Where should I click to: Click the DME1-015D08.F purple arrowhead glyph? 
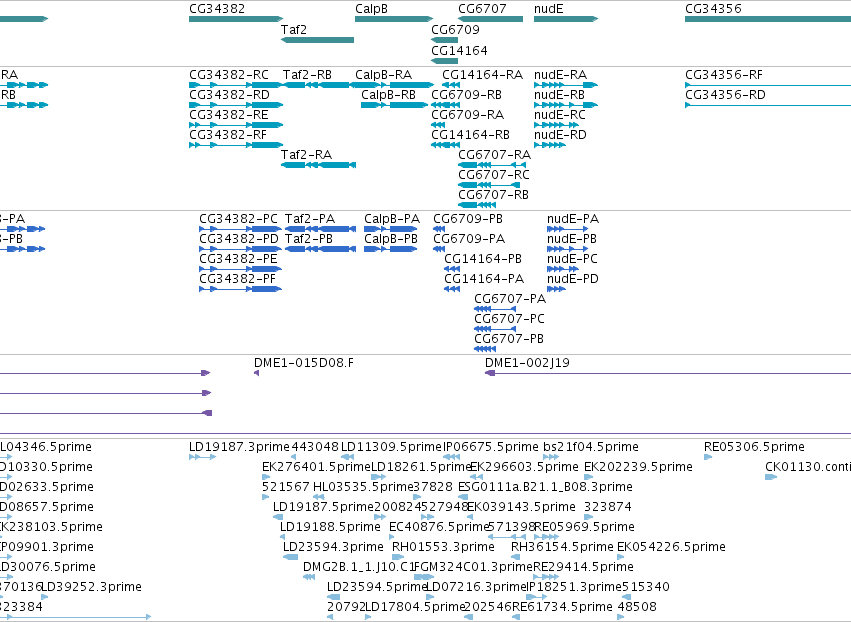(256, 373)
